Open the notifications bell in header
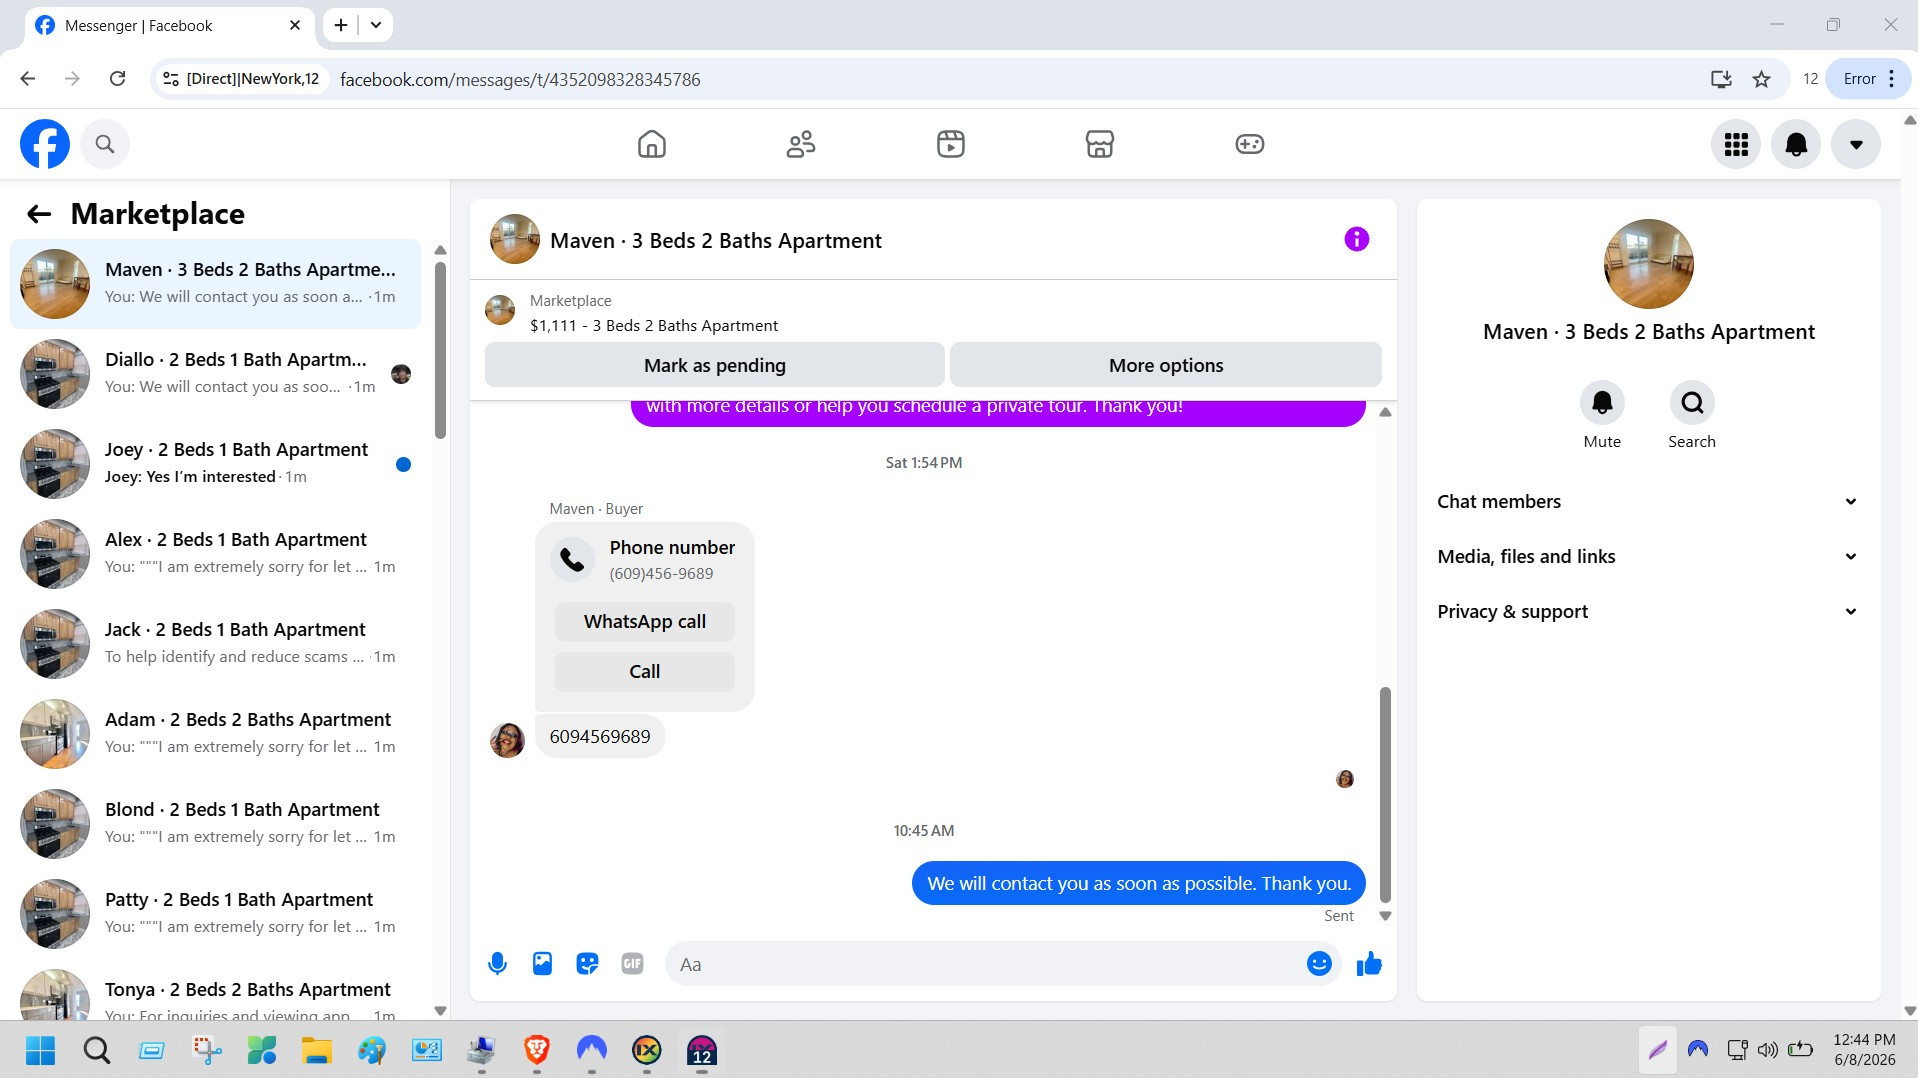The image size is (1918, 1078). (x=1796, y=144)
